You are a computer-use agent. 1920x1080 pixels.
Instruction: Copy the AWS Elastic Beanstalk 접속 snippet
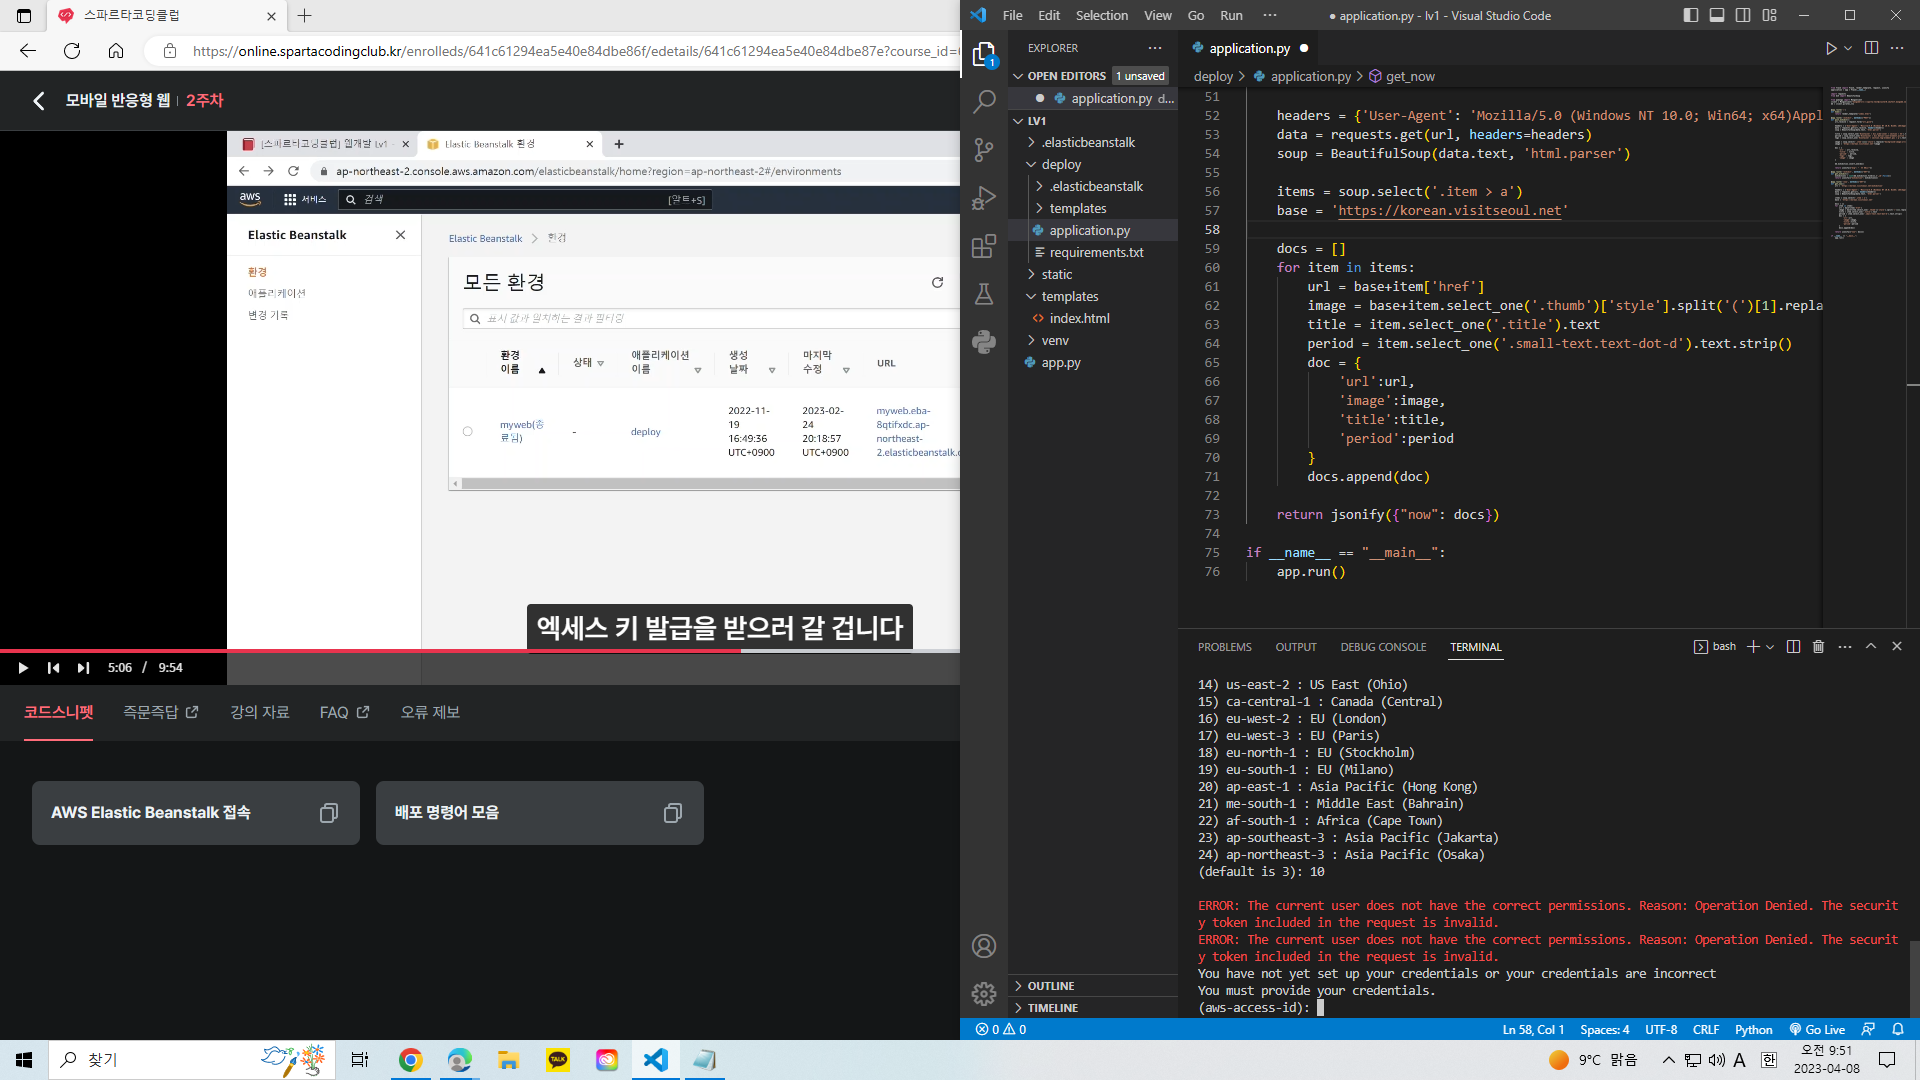[x=328, y=813]
